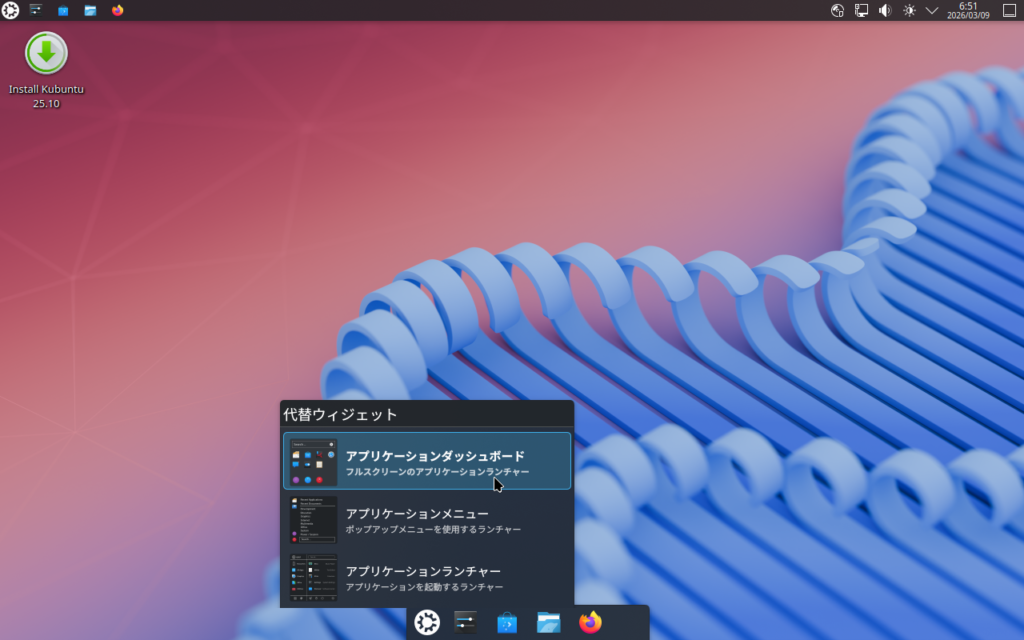The width and height of the screenshot is (1024, 640).
Task: Open Dolphin folder icon in the bottom panel
Action: [548, 622]
